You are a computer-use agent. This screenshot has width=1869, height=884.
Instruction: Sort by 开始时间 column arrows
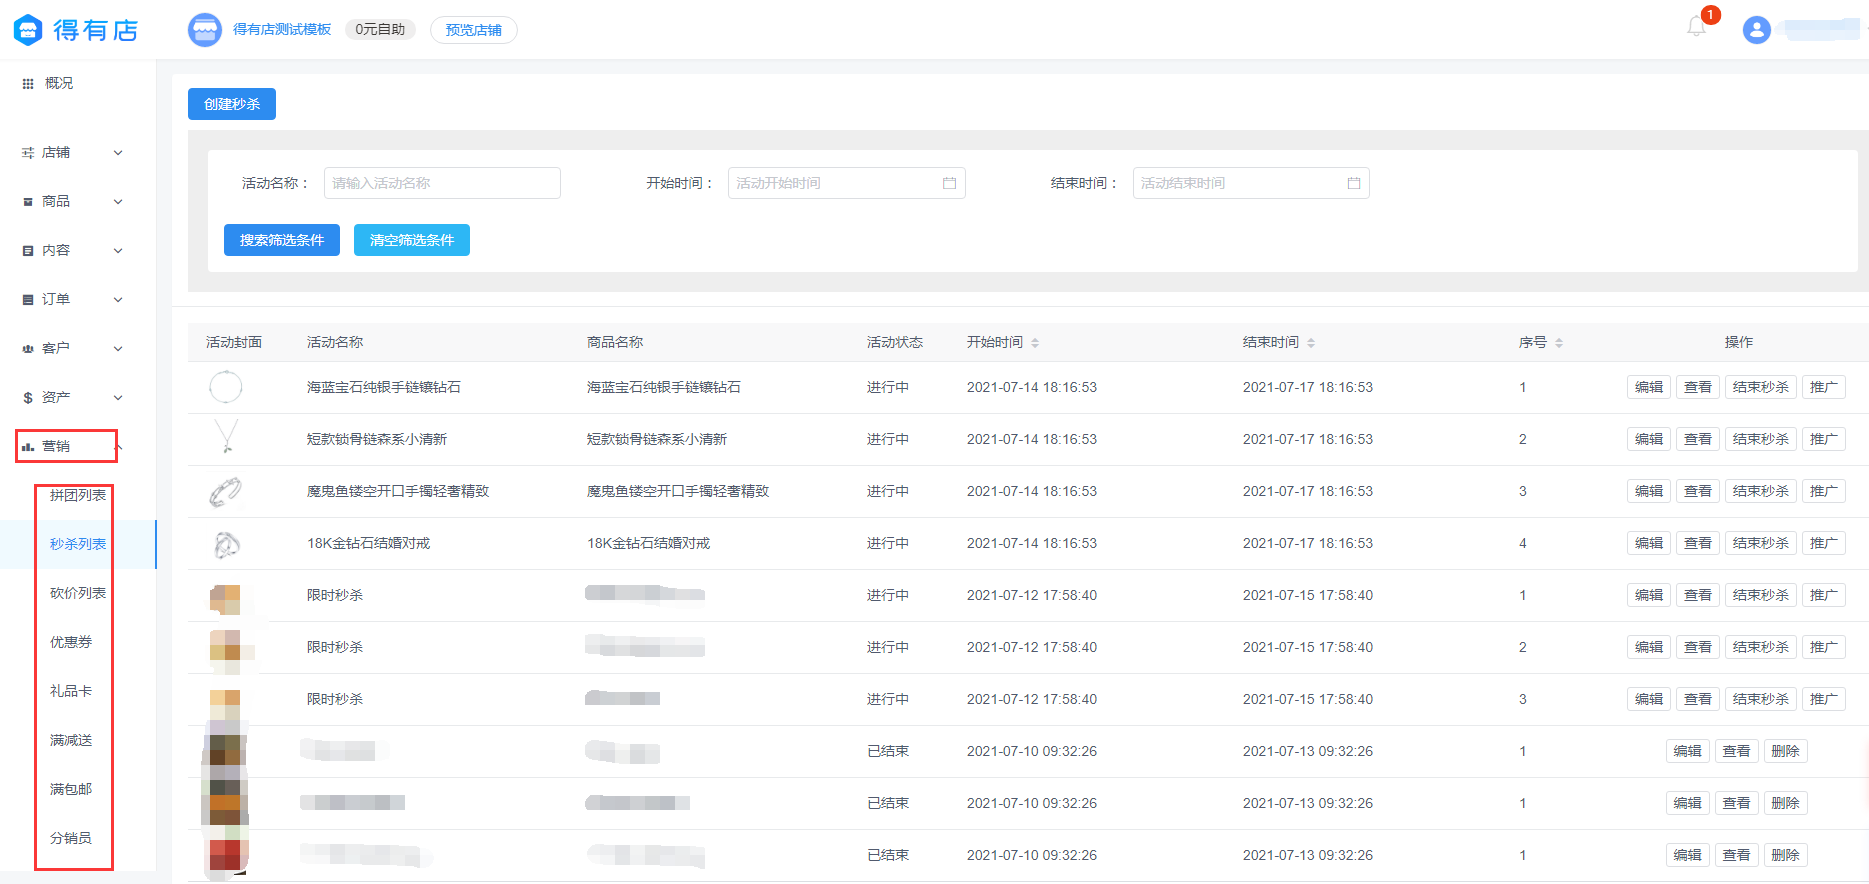pos(1035,343)
